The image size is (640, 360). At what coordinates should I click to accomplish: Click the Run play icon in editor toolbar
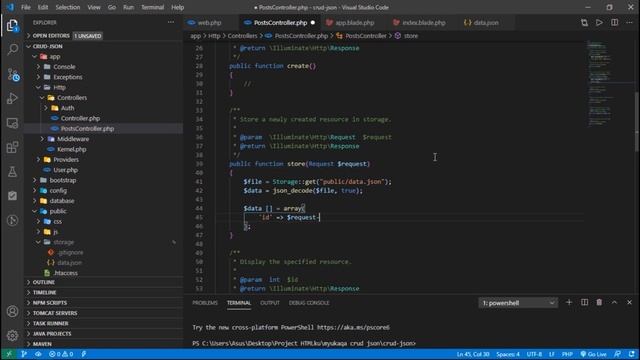click(599, 22)
